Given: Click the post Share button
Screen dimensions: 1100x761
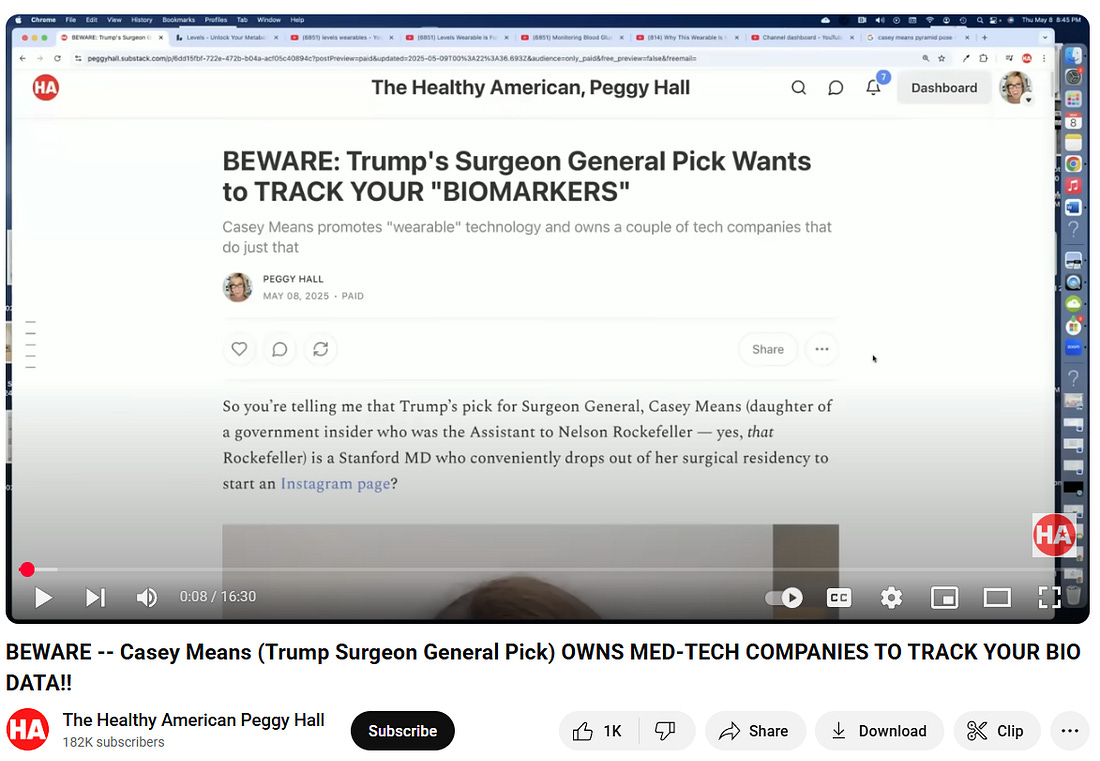Looking at the screenshot, I should click(x=767, y=349).
